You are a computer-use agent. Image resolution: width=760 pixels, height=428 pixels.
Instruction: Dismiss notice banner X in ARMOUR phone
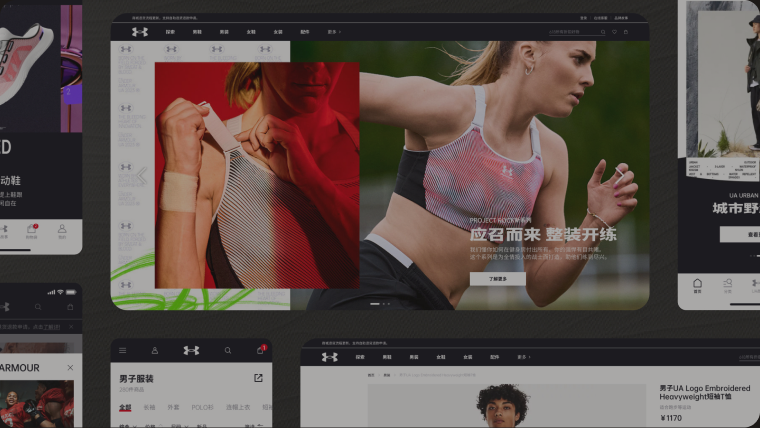point(71,327)
